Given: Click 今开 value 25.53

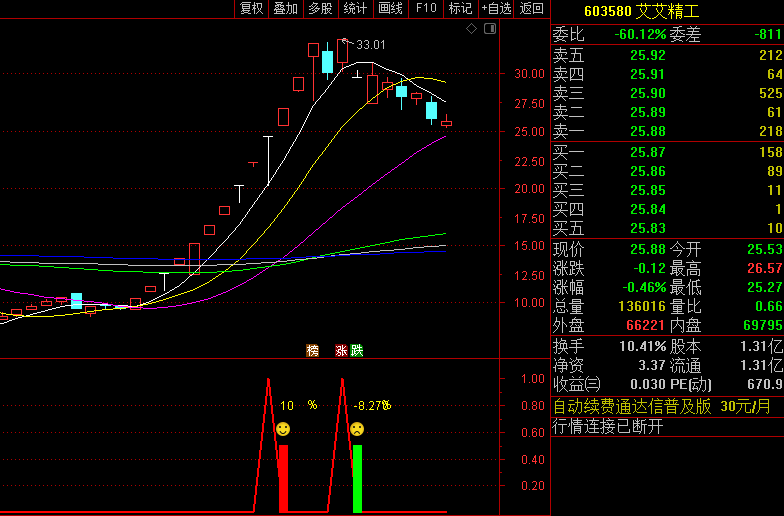Looking at the screenshot, I should coord(764,249).
